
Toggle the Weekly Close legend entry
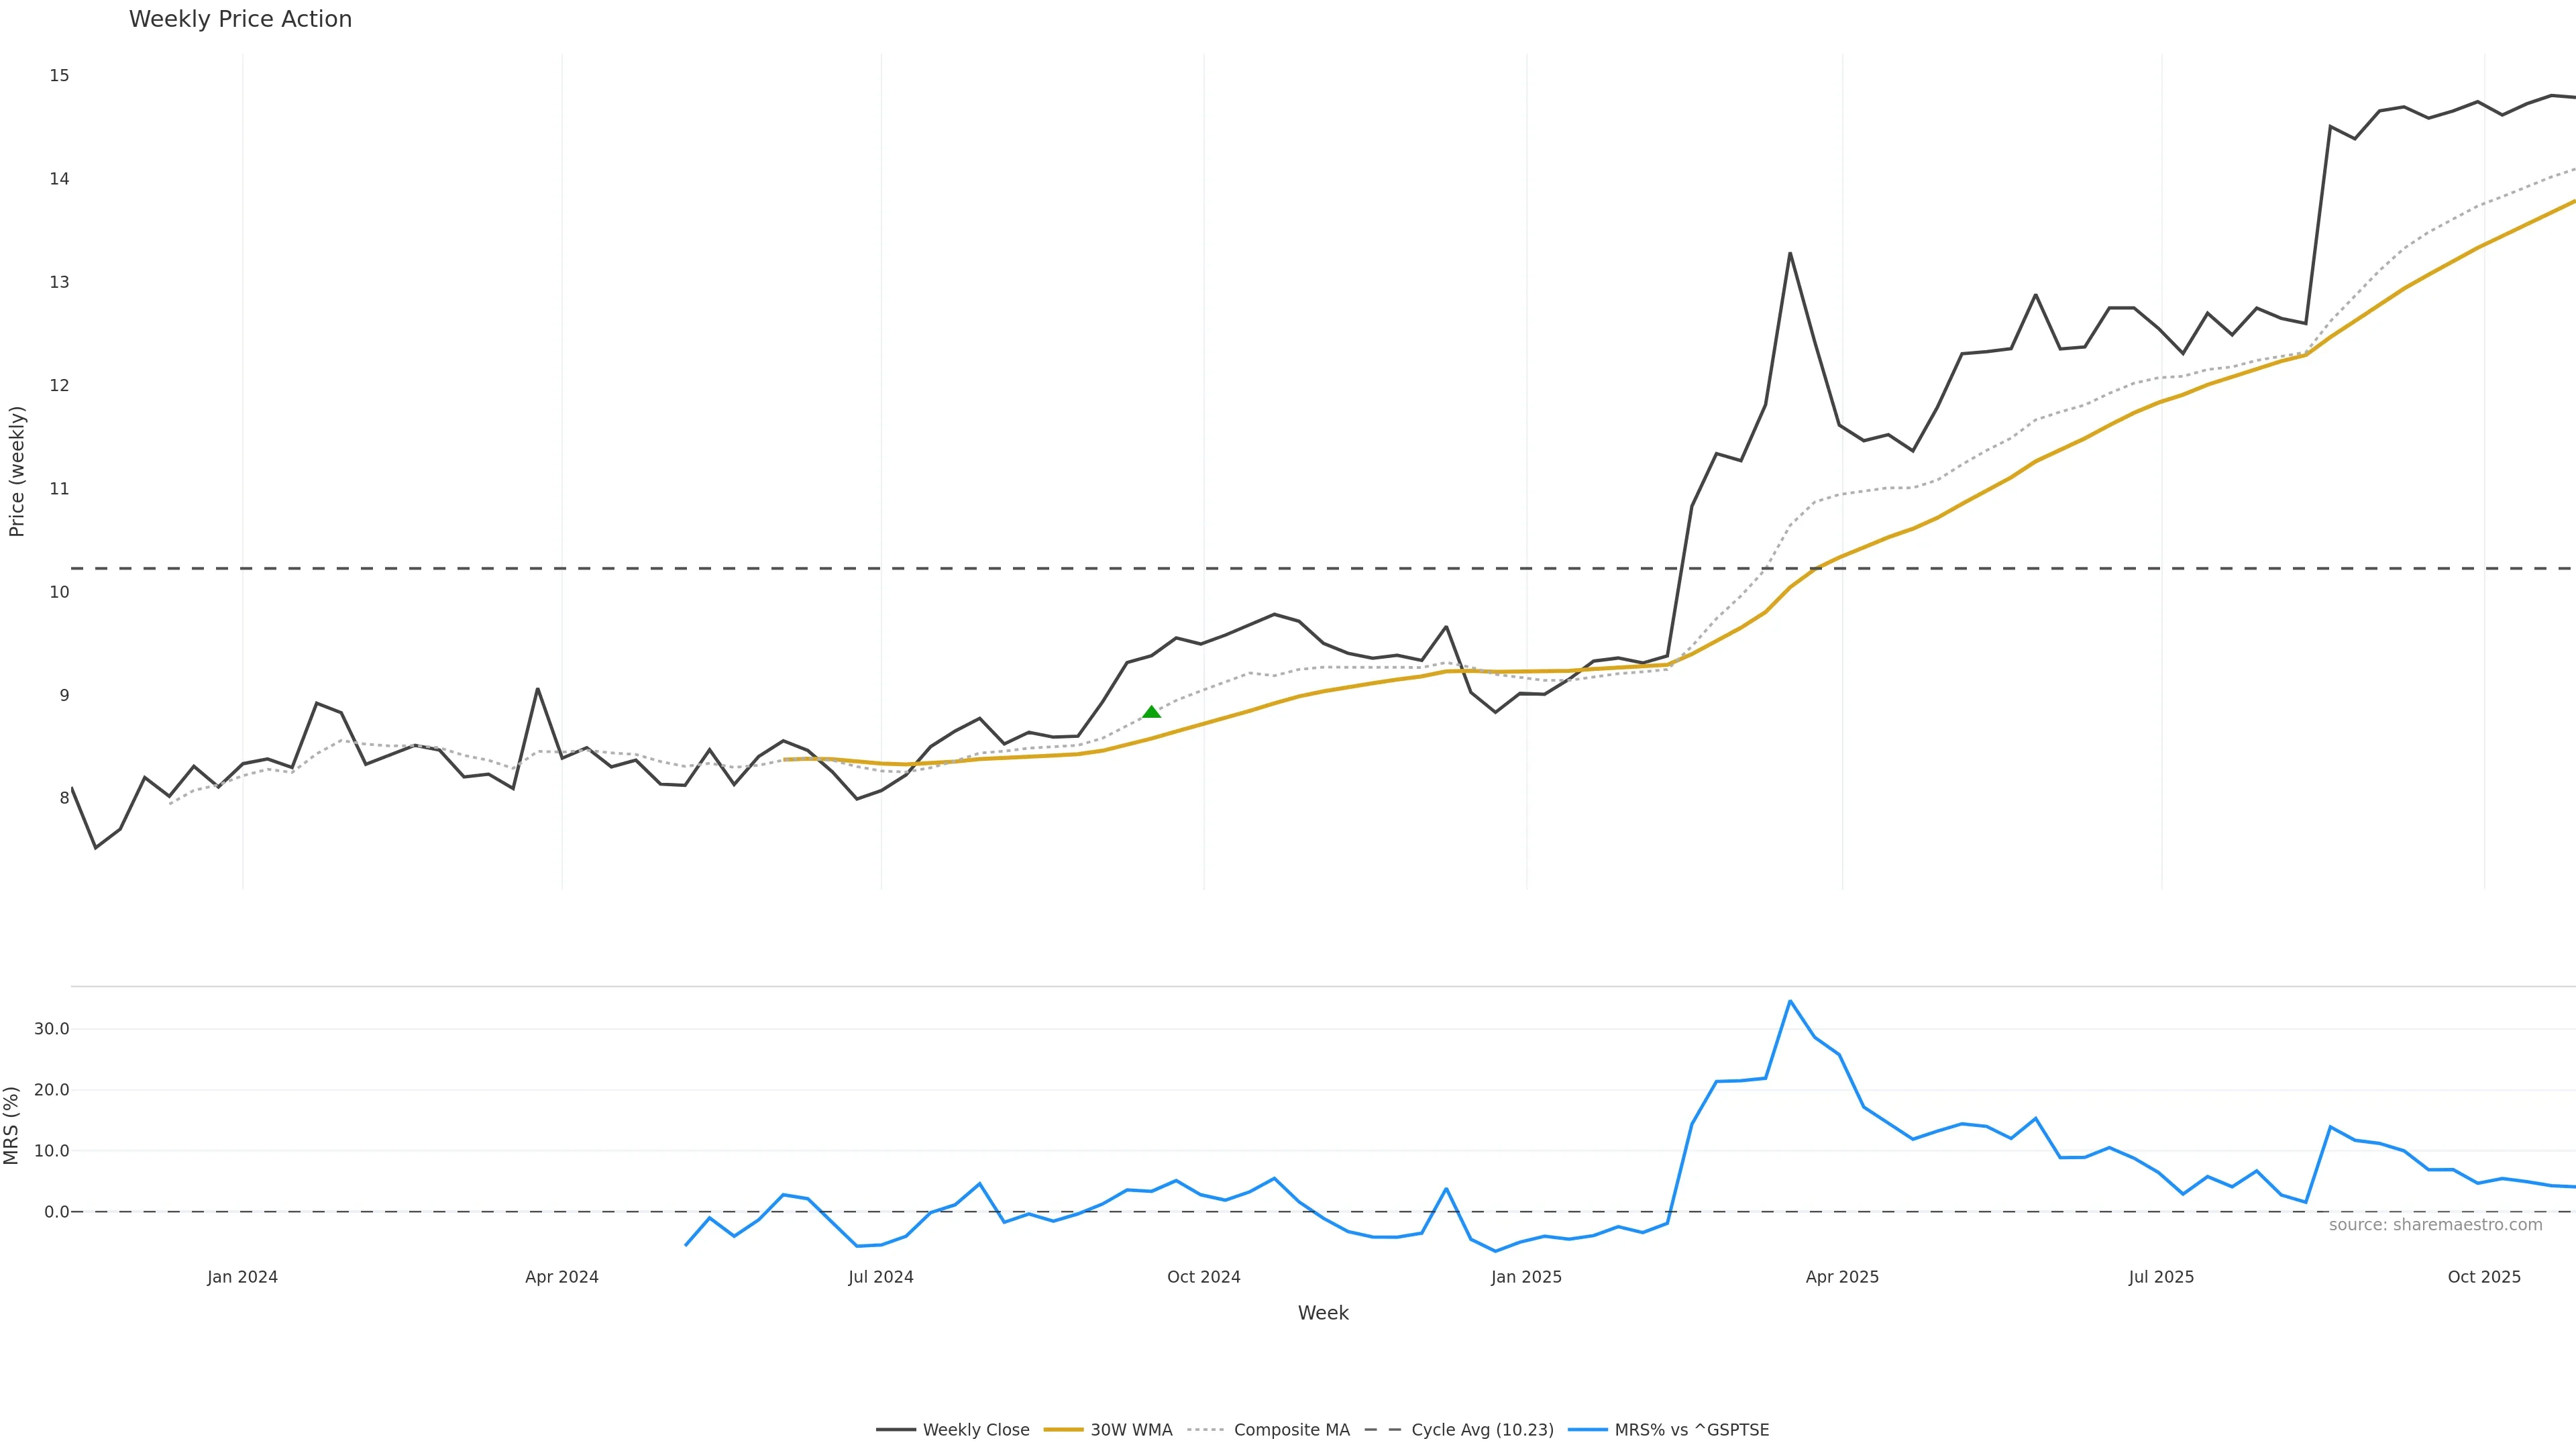coord(975,1430)
